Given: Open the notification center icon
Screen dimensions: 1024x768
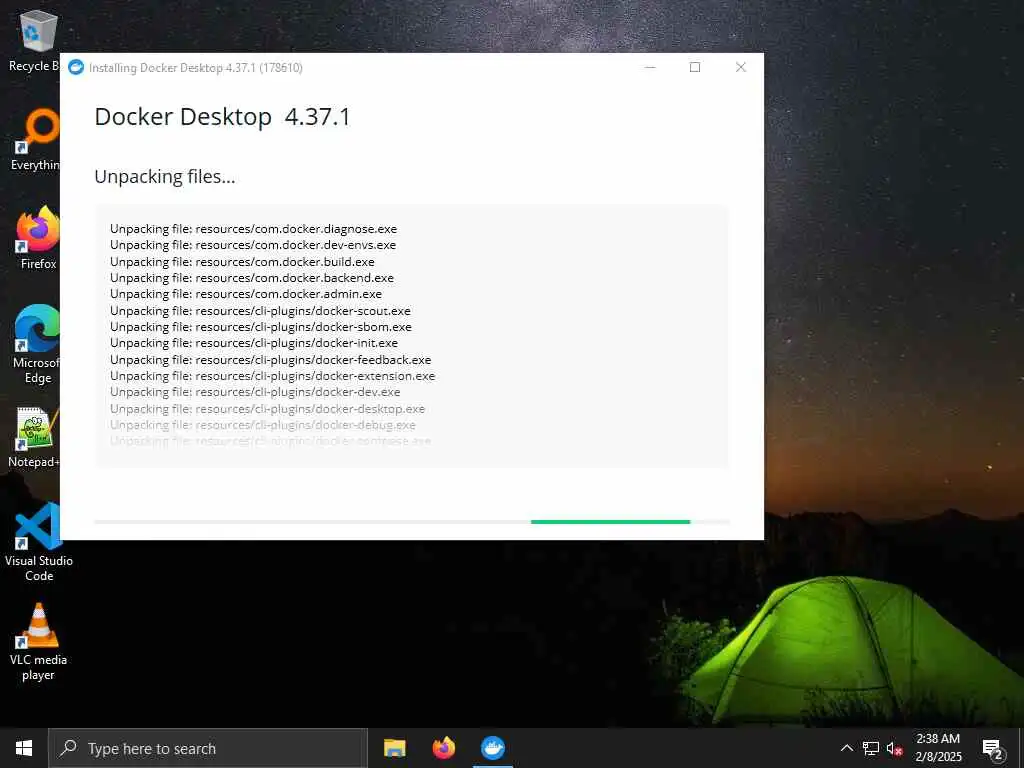Looking at the screenshot, I should pyautogui.click(x=992, y=748).
